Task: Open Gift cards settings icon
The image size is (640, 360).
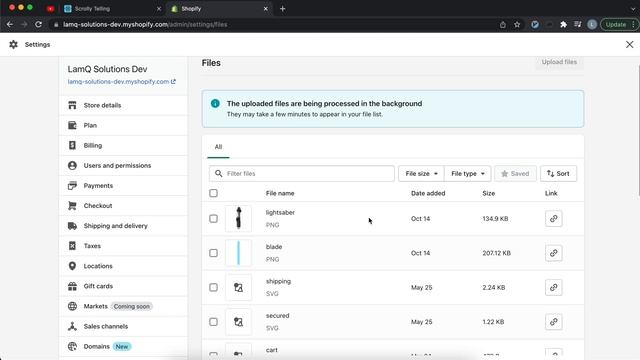Action: 72,286
